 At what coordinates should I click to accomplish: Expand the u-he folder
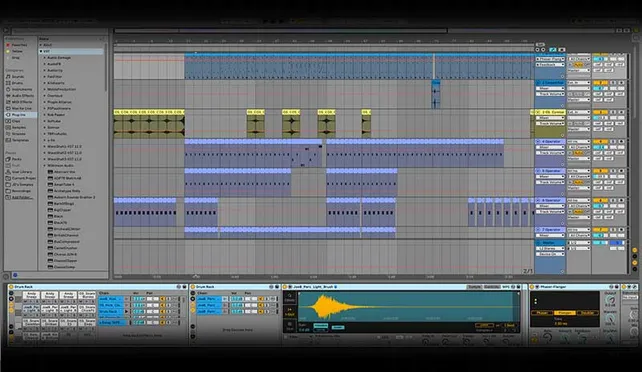point(45,140)
